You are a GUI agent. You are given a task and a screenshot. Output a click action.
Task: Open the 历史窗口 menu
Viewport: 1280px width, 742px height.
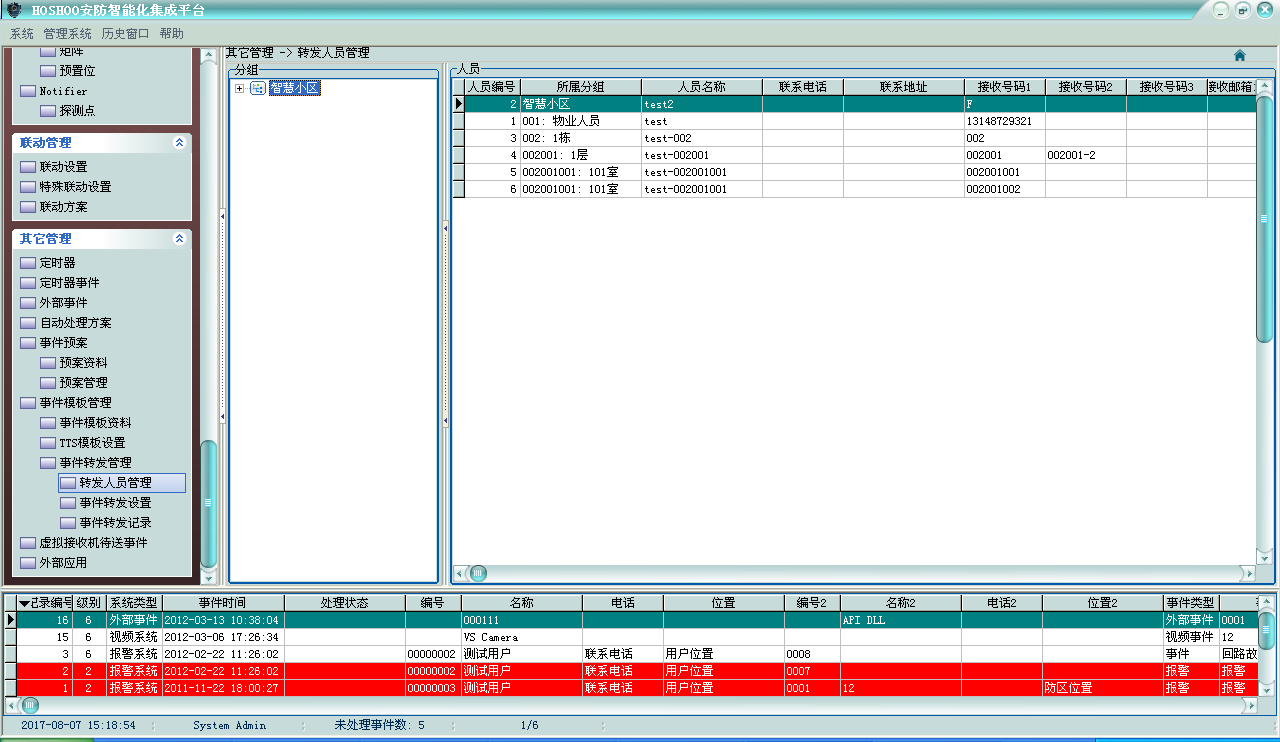(125, 34)
